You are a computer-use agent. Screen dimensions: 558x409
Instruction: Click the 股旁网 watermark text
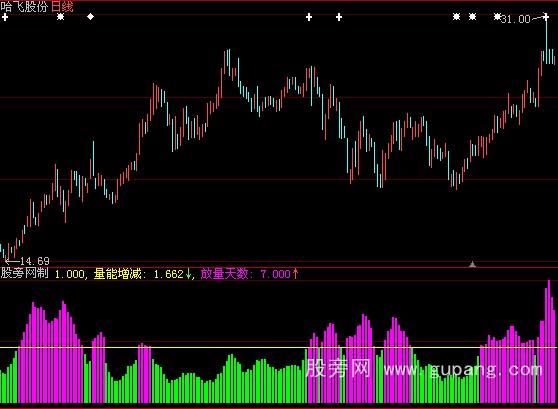(338, 368)
